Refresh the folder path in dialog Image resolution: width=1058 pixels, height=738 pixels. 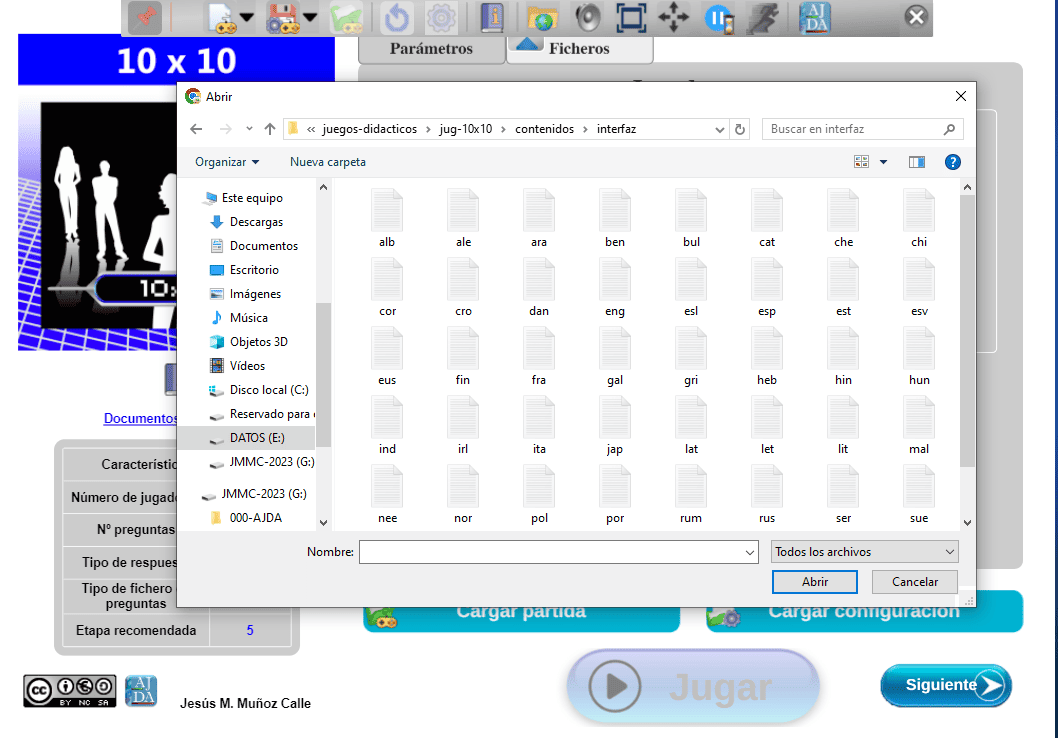pyautogui.click(x=740, y=129)
